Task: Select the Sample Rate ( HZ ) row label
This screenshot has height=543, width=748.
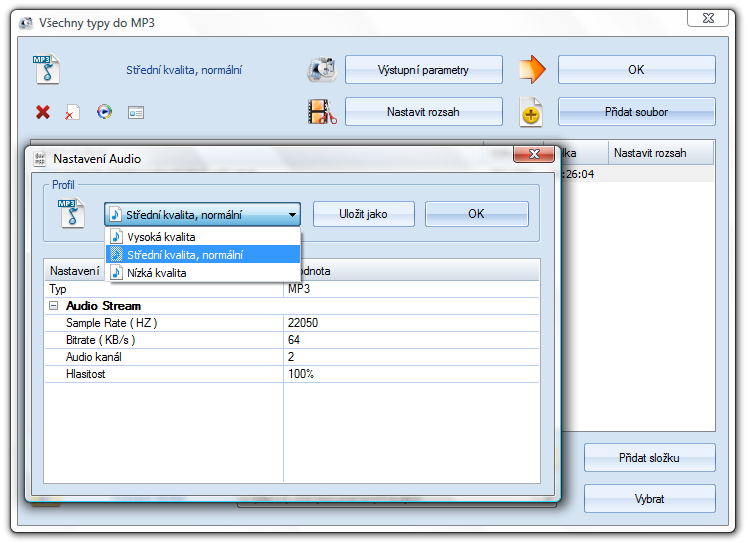Action: tap(112, 323)
